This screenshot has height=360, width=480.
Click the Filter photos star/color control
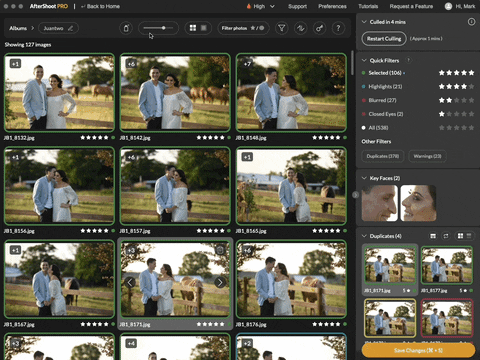click(x=243, y=28)
